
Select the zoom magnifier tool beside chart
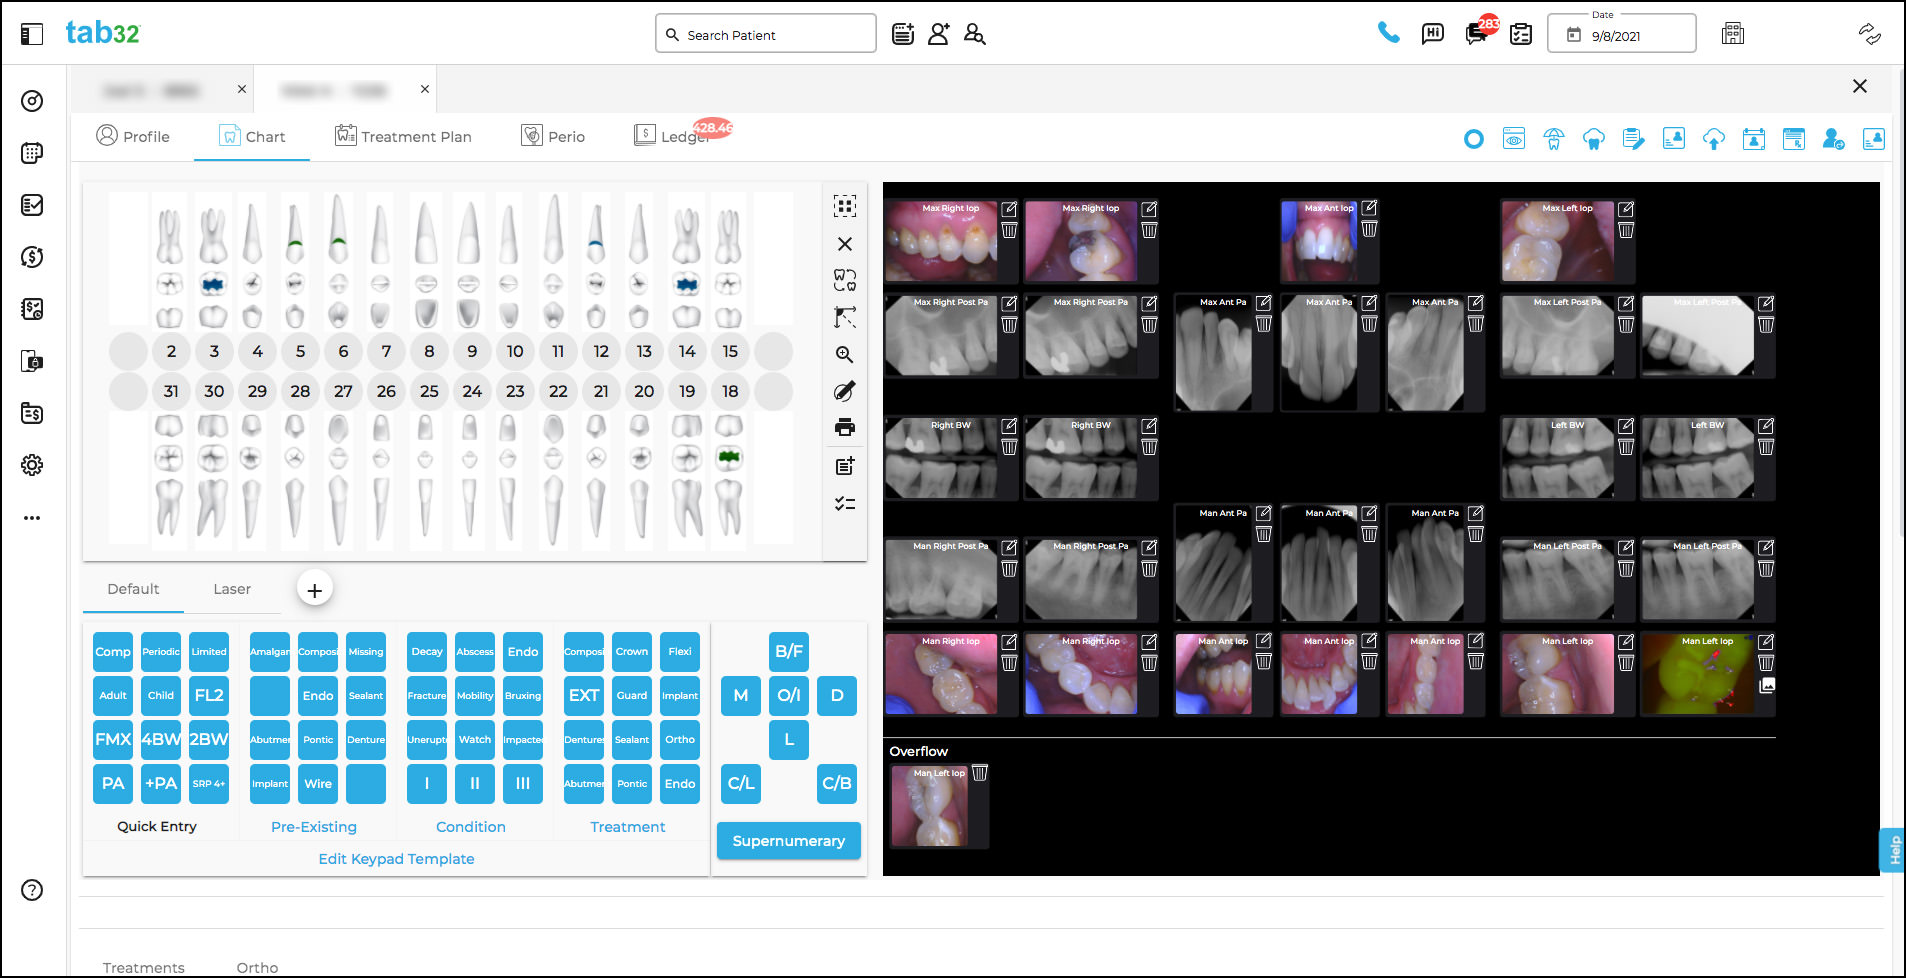pos(845,355)
